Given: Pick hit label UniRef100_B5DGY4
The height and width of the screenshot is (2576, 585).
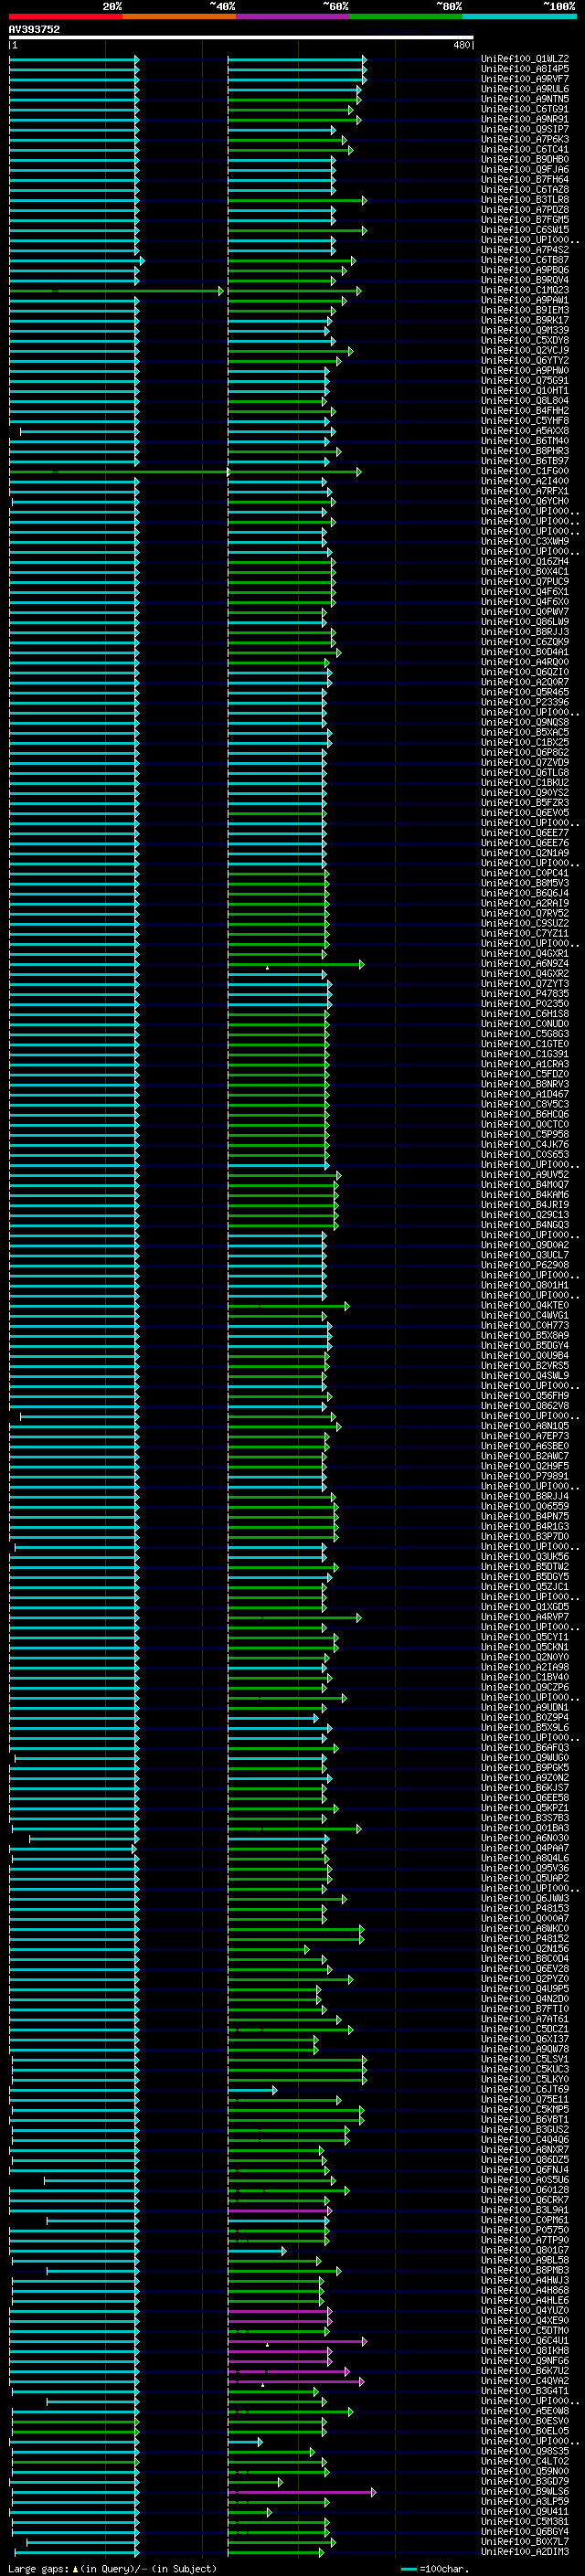Looking at the screenshot, I should click(525, 1345).
